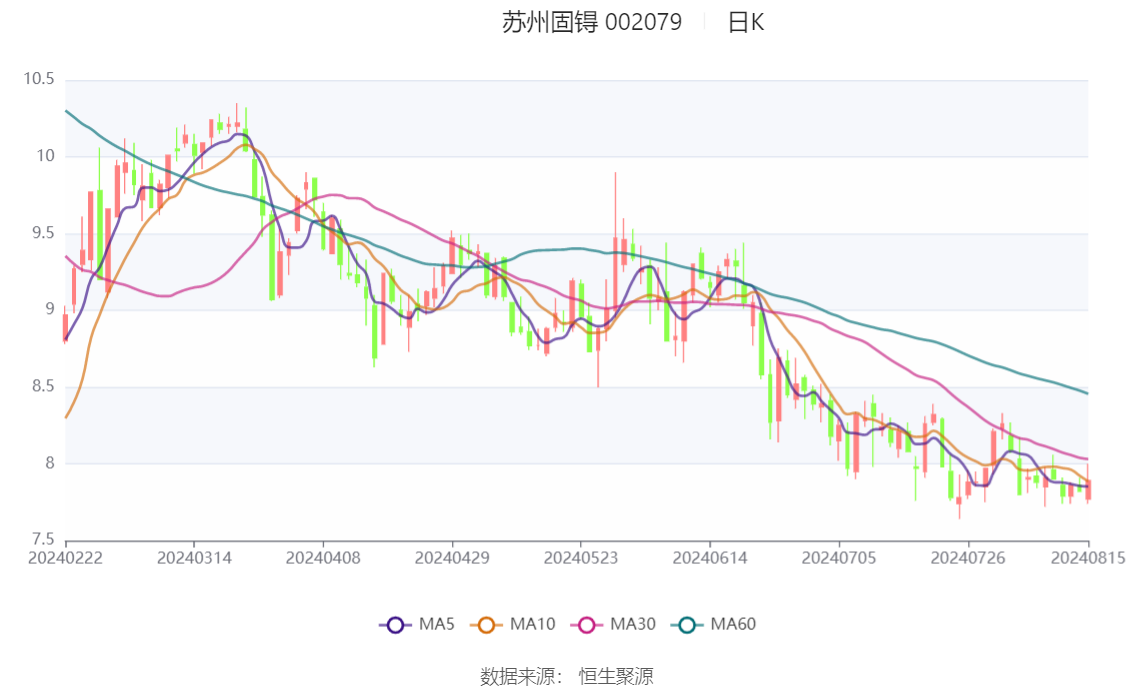1134x689 pixels.
Task: Click the 10.5 price axis label
Action: point(39,79)
